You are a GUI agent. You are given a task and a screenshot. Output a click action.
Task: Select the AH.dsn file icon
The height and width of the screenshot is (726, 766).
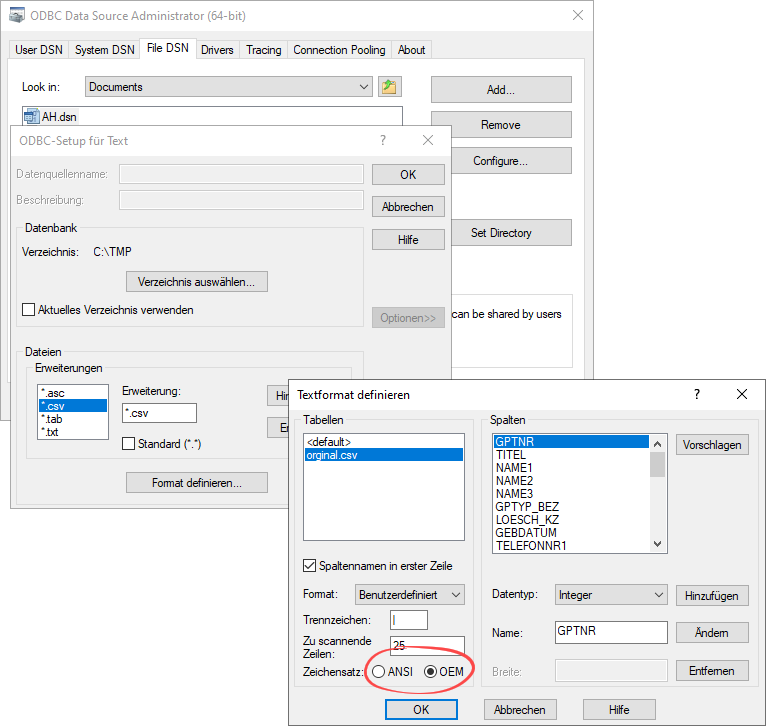tap(31, 117)
